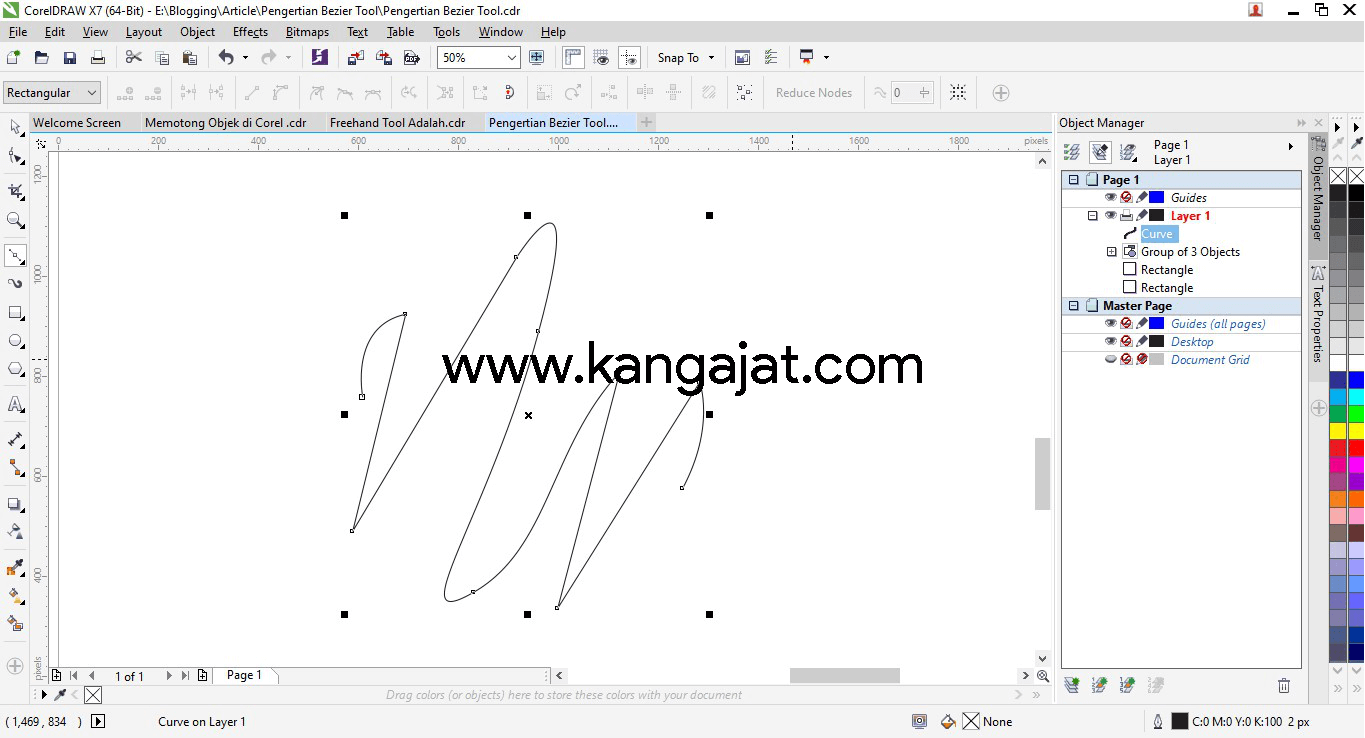Hide the Guides layer via its eye icon
Screen dimensions: 1365x738
pos(1111,197)
